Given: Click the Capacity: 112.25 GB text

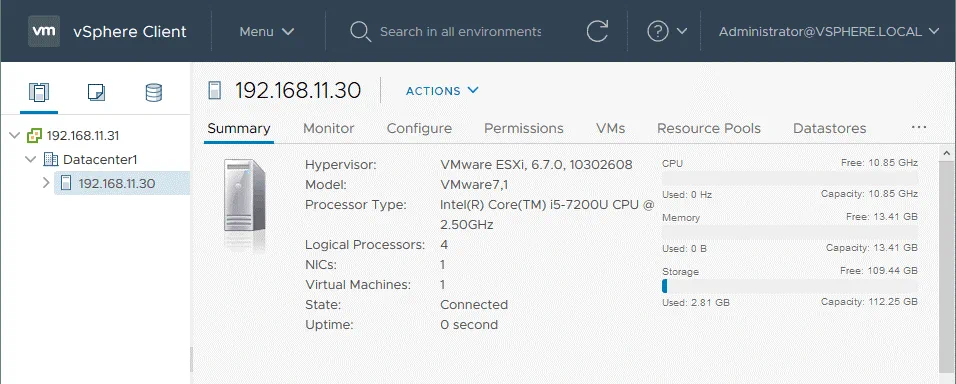Looking at the screenshot, I should [869, 302].
